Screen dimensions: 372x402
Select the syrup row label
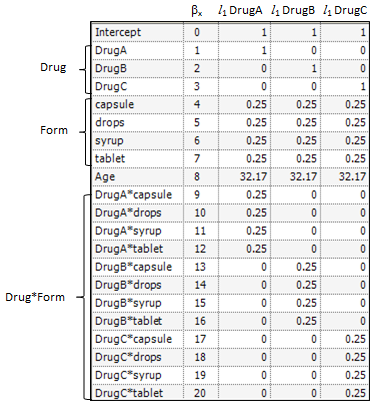pyautogui.click(x=109, y=141)
